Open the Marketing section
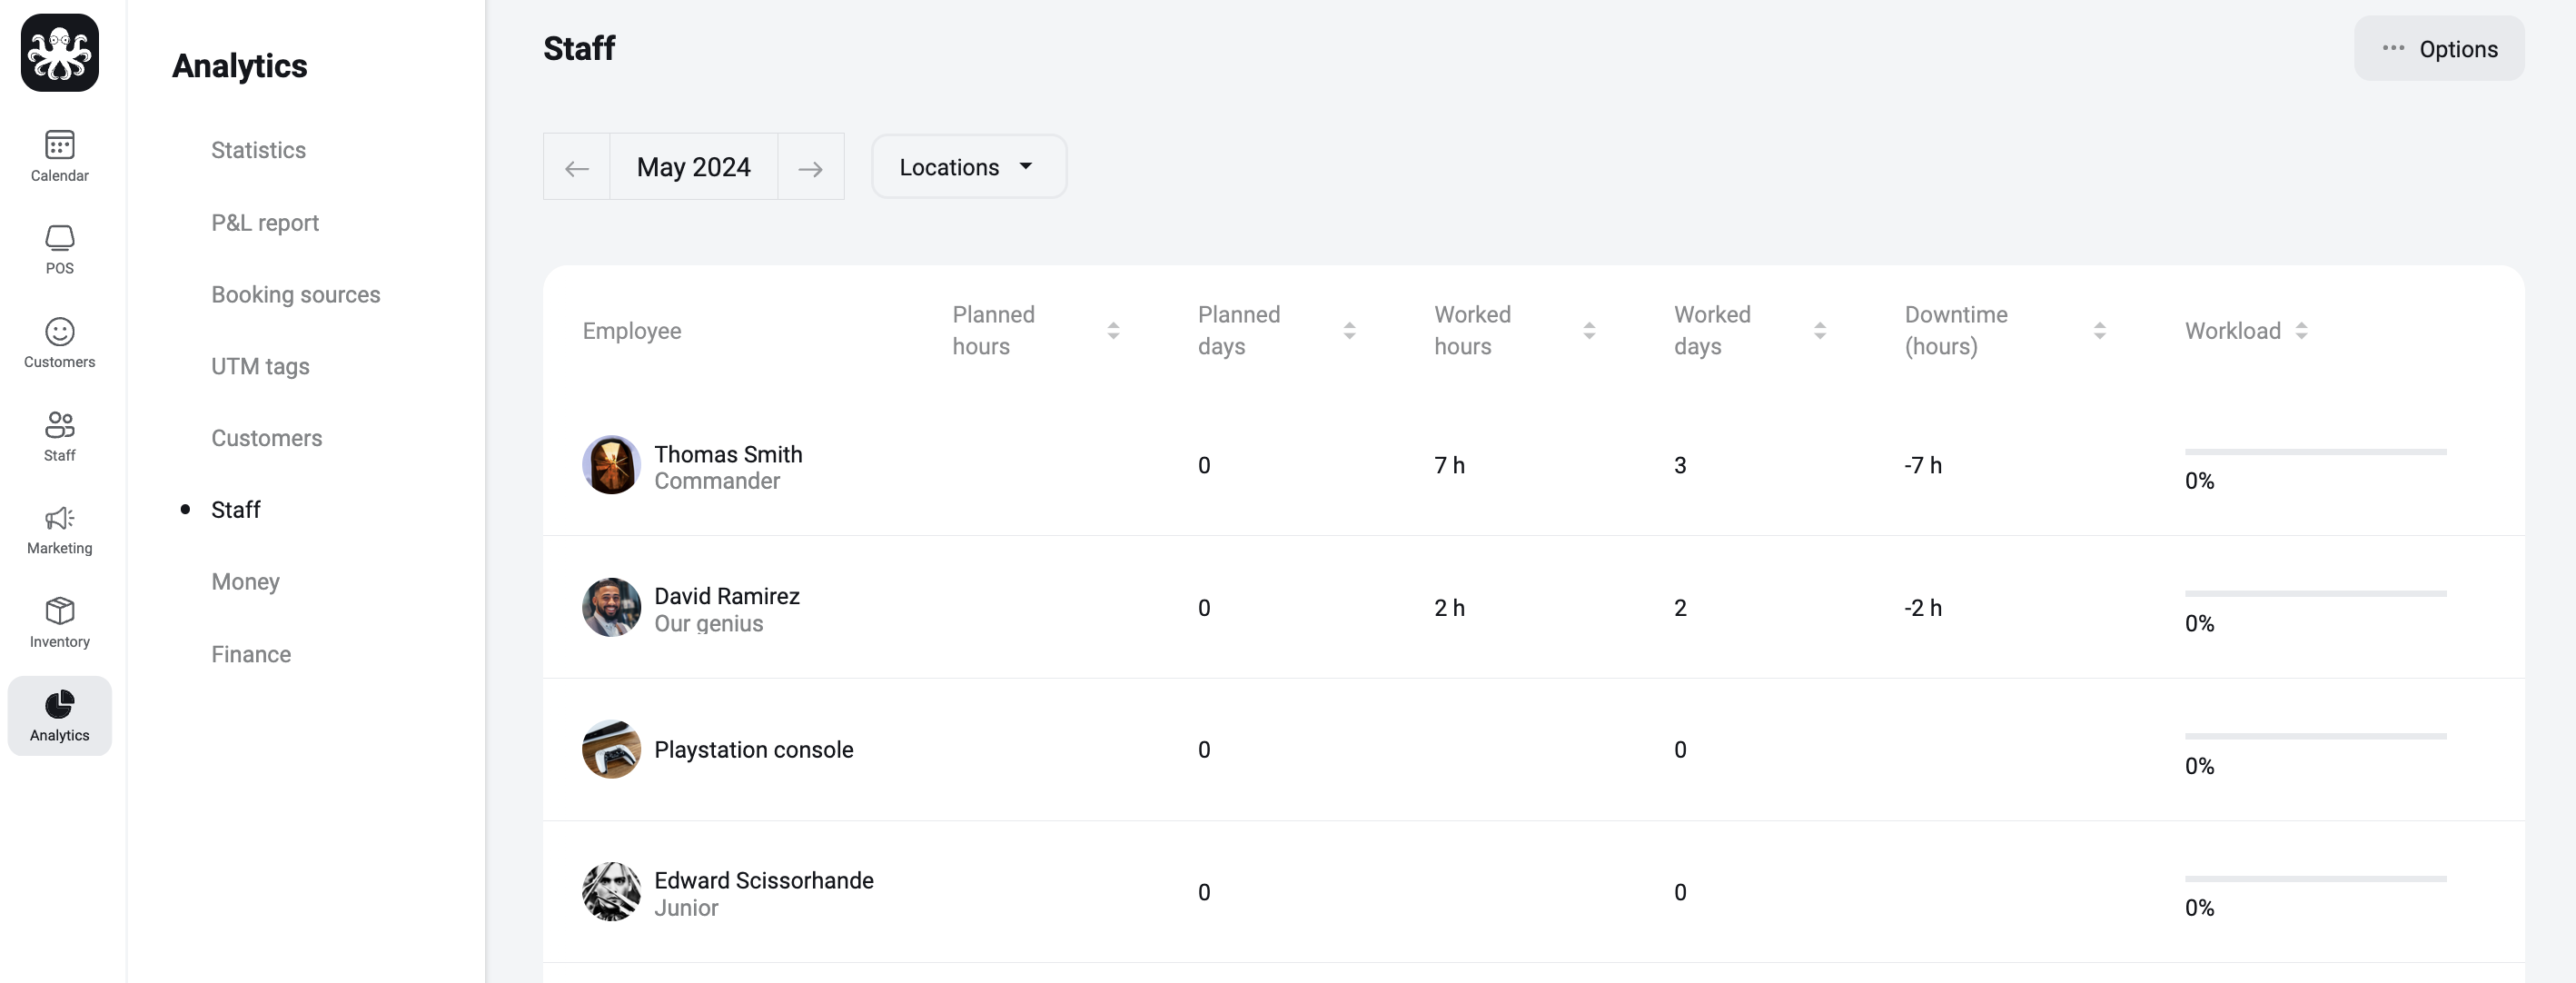This screenshot has width=2576, height=983. pos(60,529)
